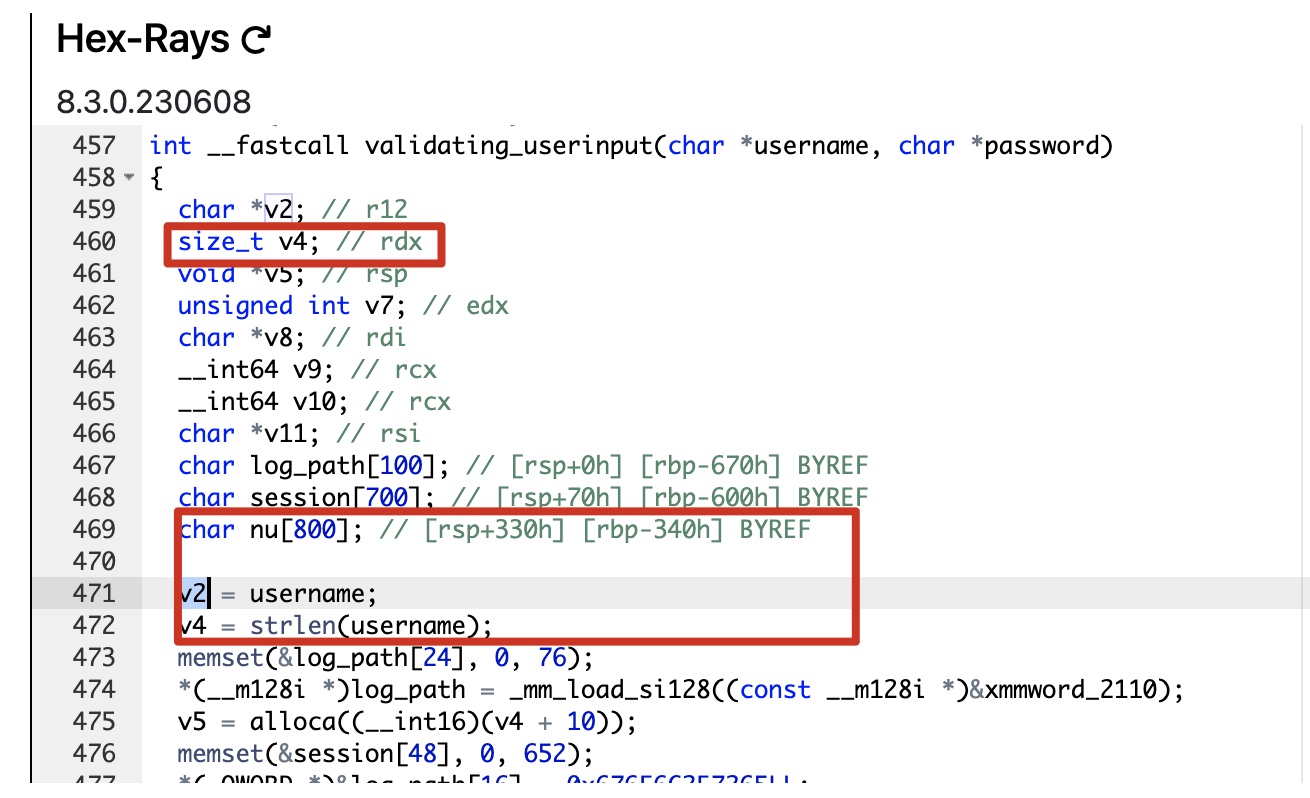Viewport: 1310px width, 798px height.
Task: Click the Hex-Rays heading
Action: click(144, 40)
